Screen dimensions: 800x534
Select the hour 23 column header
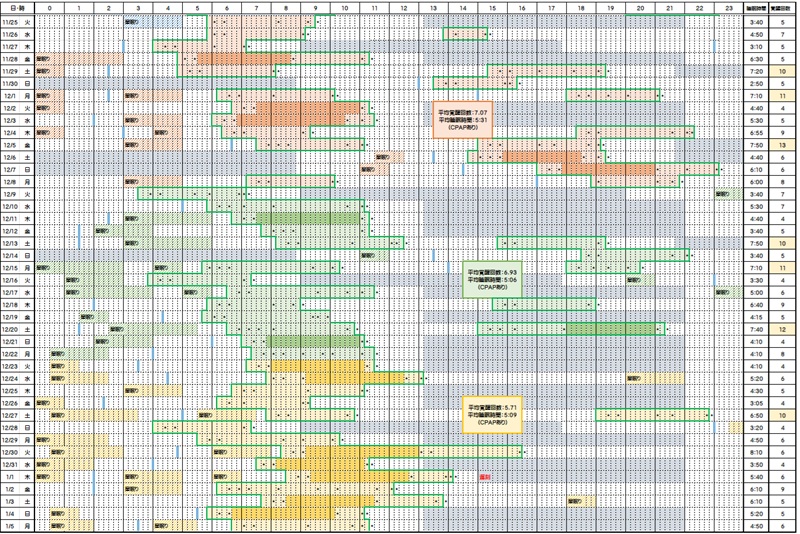point(728,8)
